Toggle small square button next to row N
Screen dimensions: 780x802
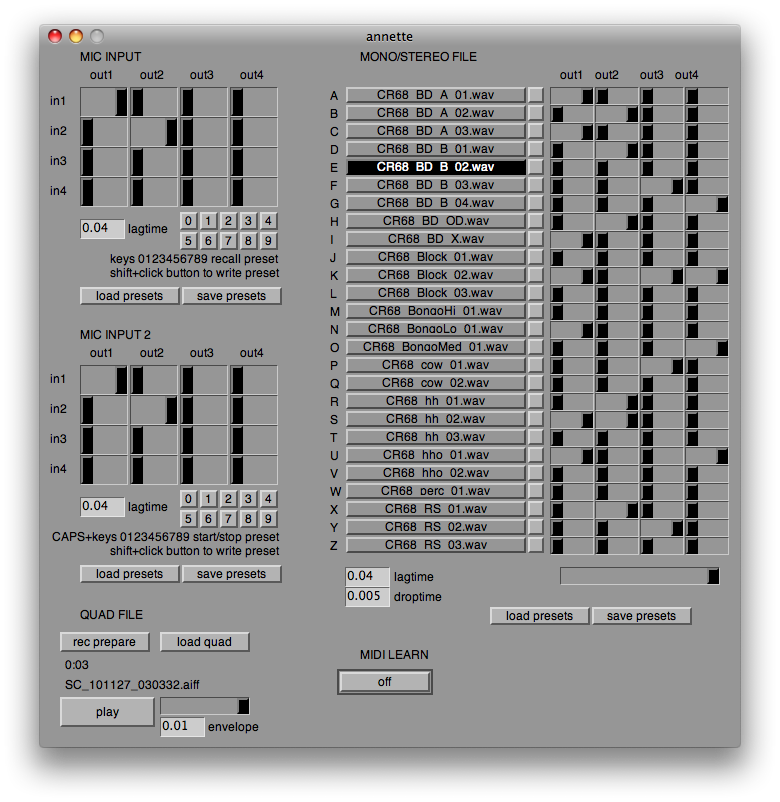536,329
